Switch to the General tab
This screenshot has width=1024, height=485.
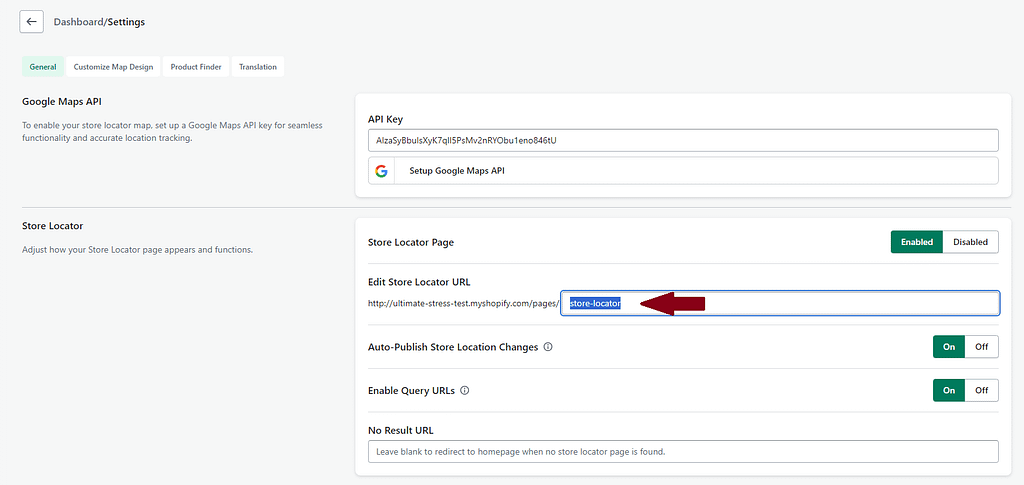tap(43, 67)
